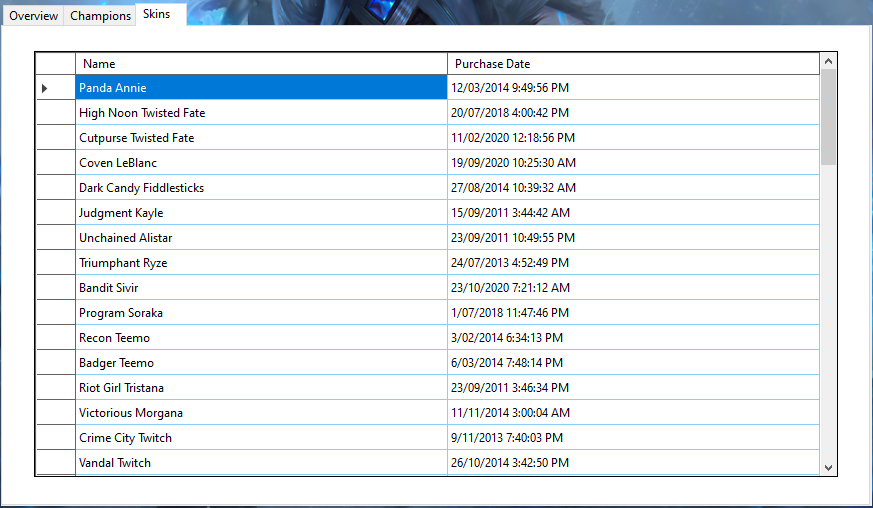Viewport: 873px width, 508px height.
Task: Switch to the Overview tab
Action: 33,16
